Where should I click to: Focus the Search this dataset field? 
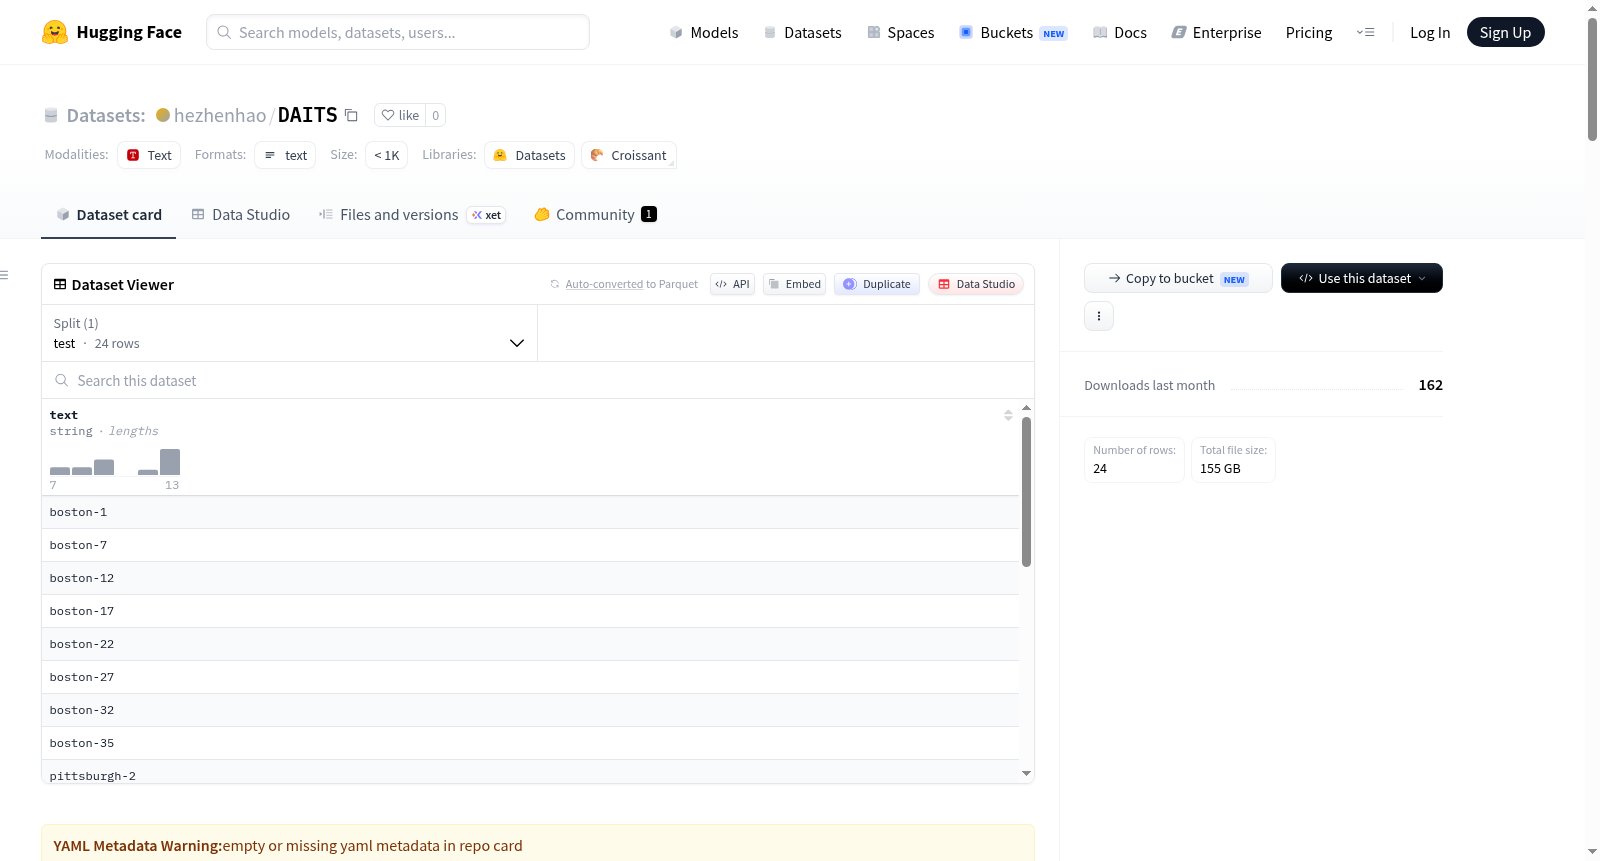pyautogui.click(x=538, y=380)
